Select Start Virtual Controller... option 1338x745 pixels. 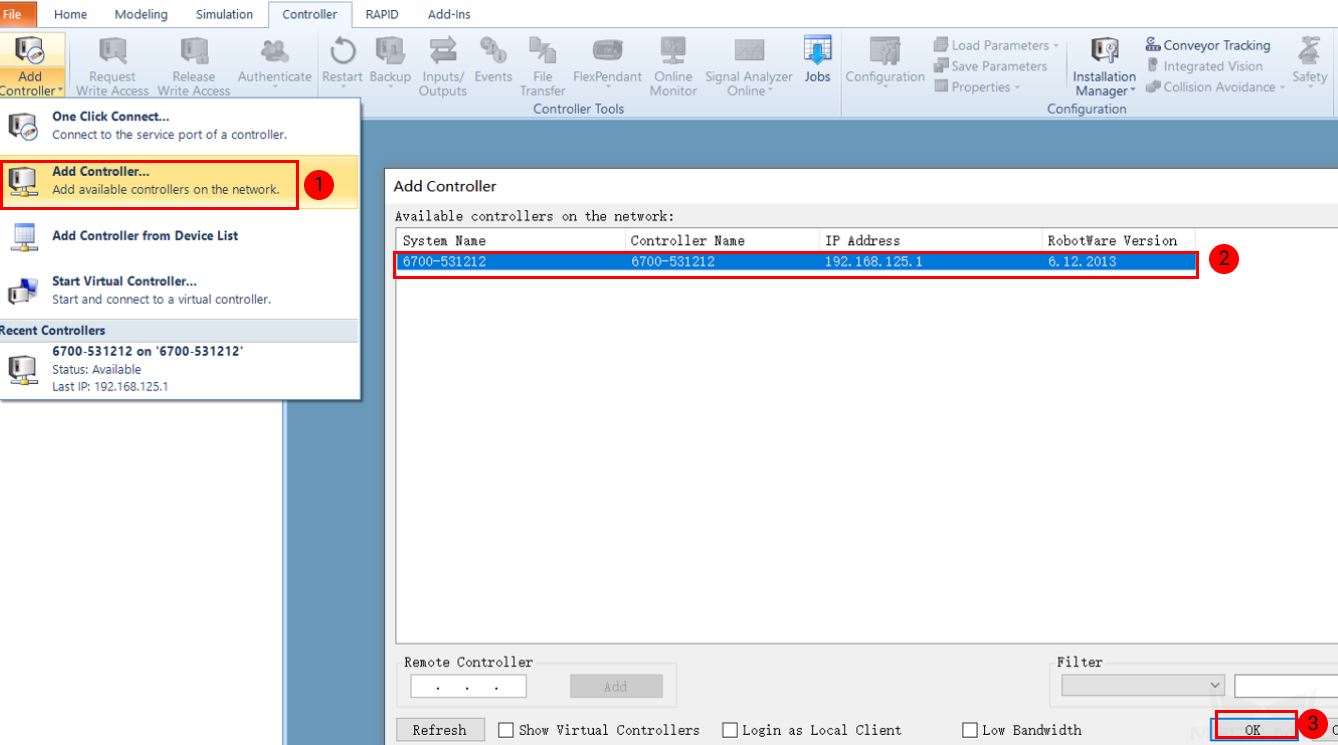point(180,290)
